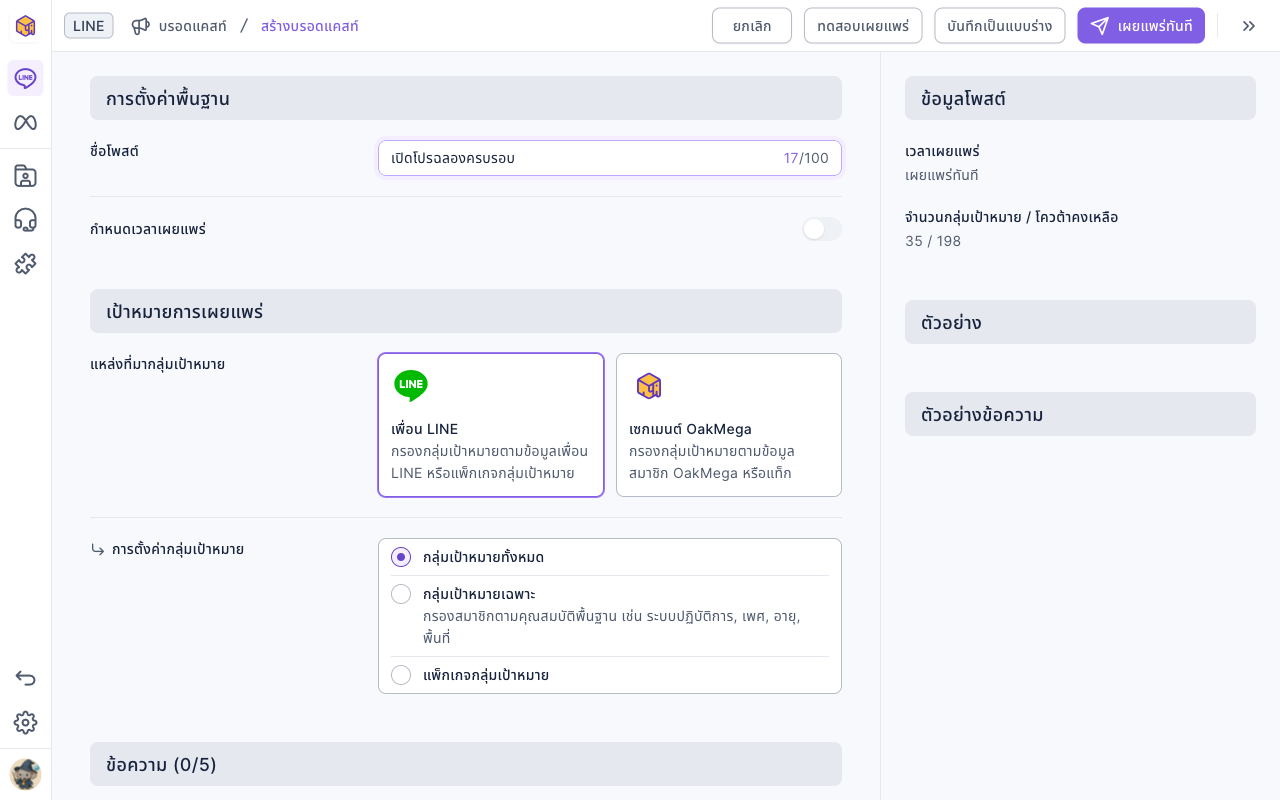Choose the เซกเมนต์ OakMega audience source card
Image resolution: width=1280 pixels, height=800 pixels.
(729, 425)
